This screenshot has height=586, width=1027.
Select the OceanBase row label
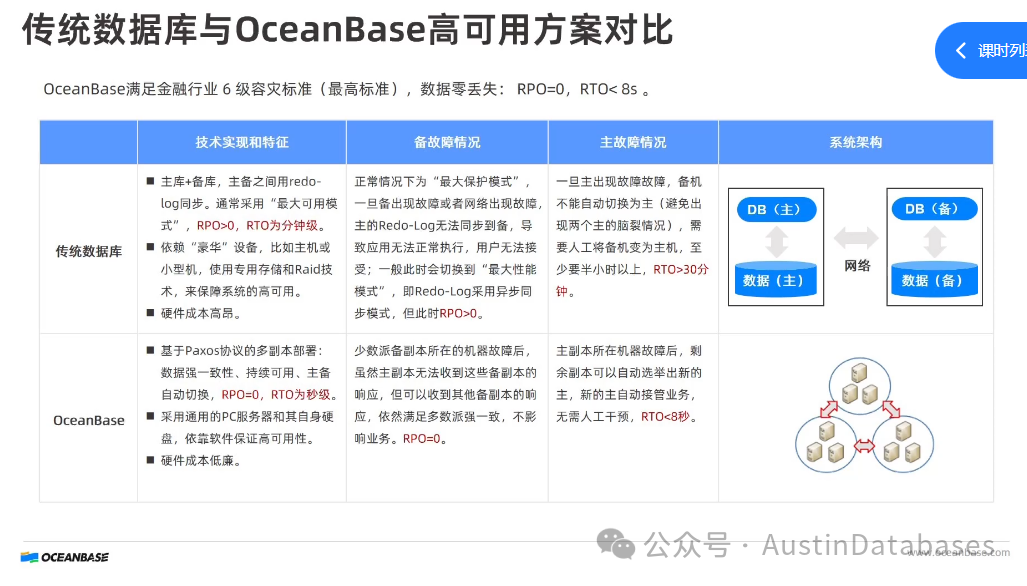[88, 420]
